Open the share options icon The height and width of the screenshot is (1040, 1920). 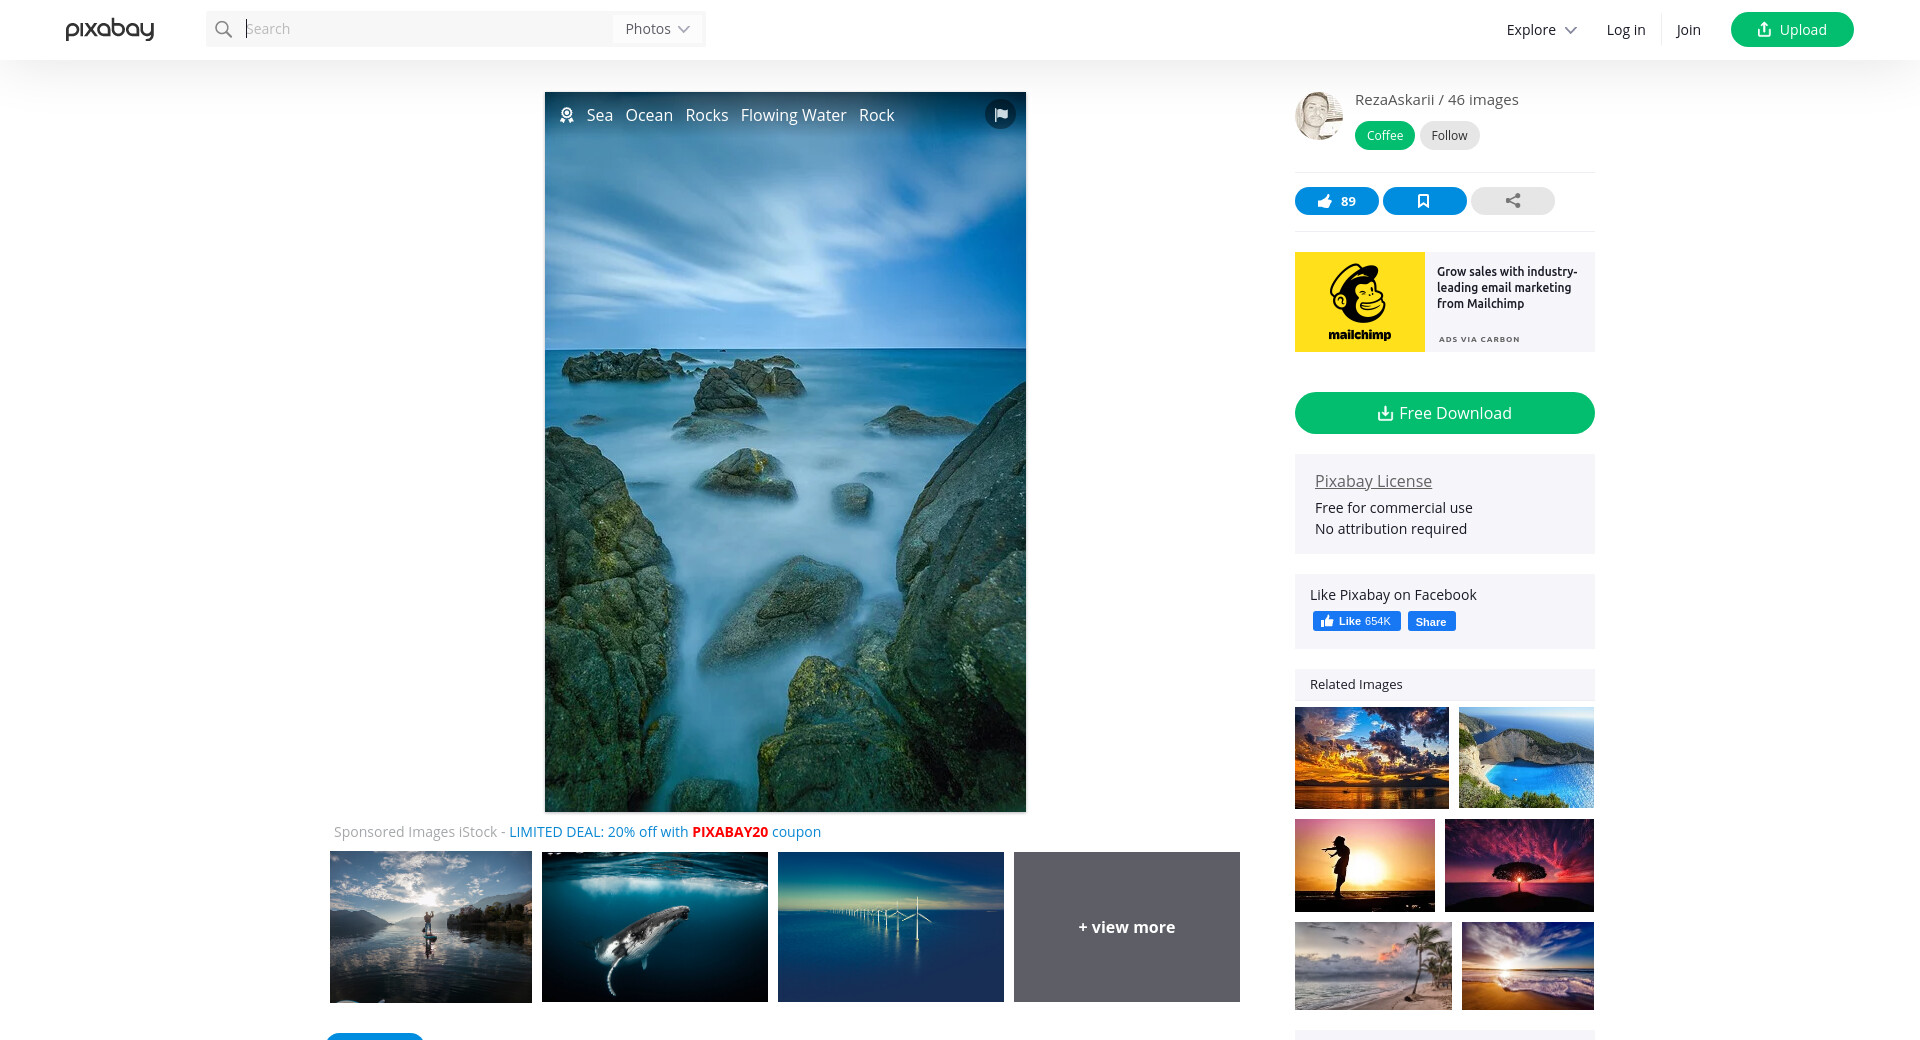(1512, 202)
